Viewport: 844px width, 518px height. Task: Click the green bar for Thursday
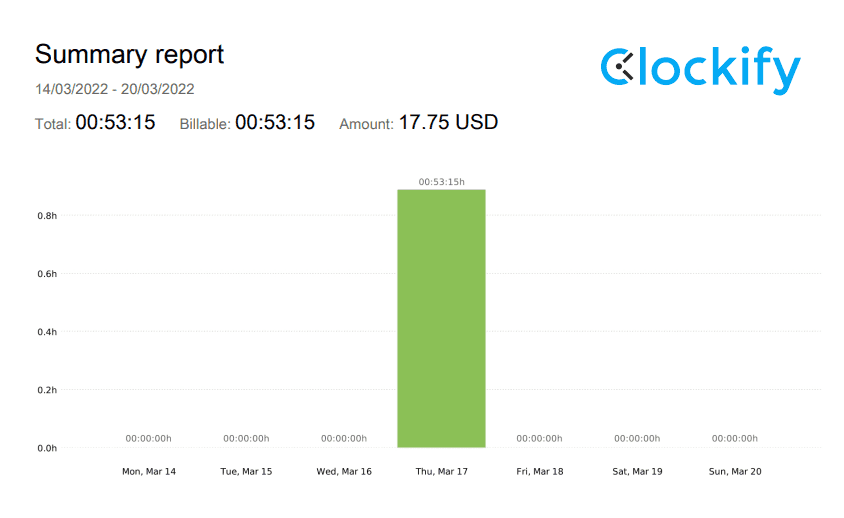441,318
